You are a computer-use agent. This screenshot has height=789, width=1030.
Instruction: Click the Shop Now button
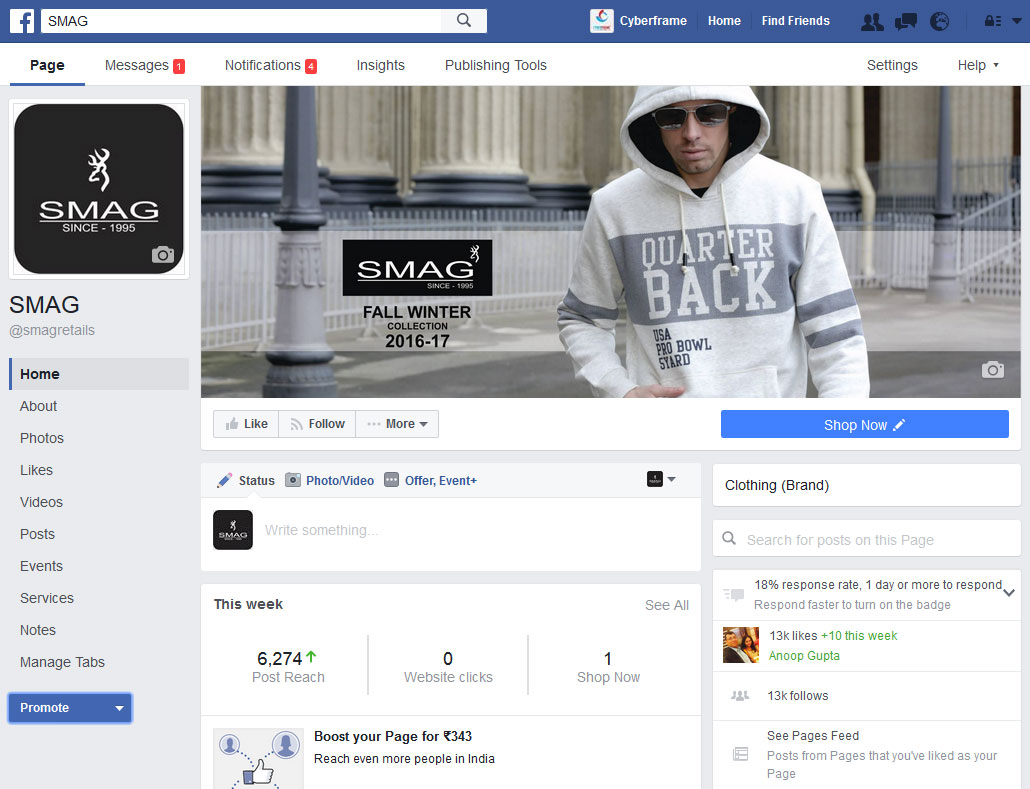pos(864,424)
